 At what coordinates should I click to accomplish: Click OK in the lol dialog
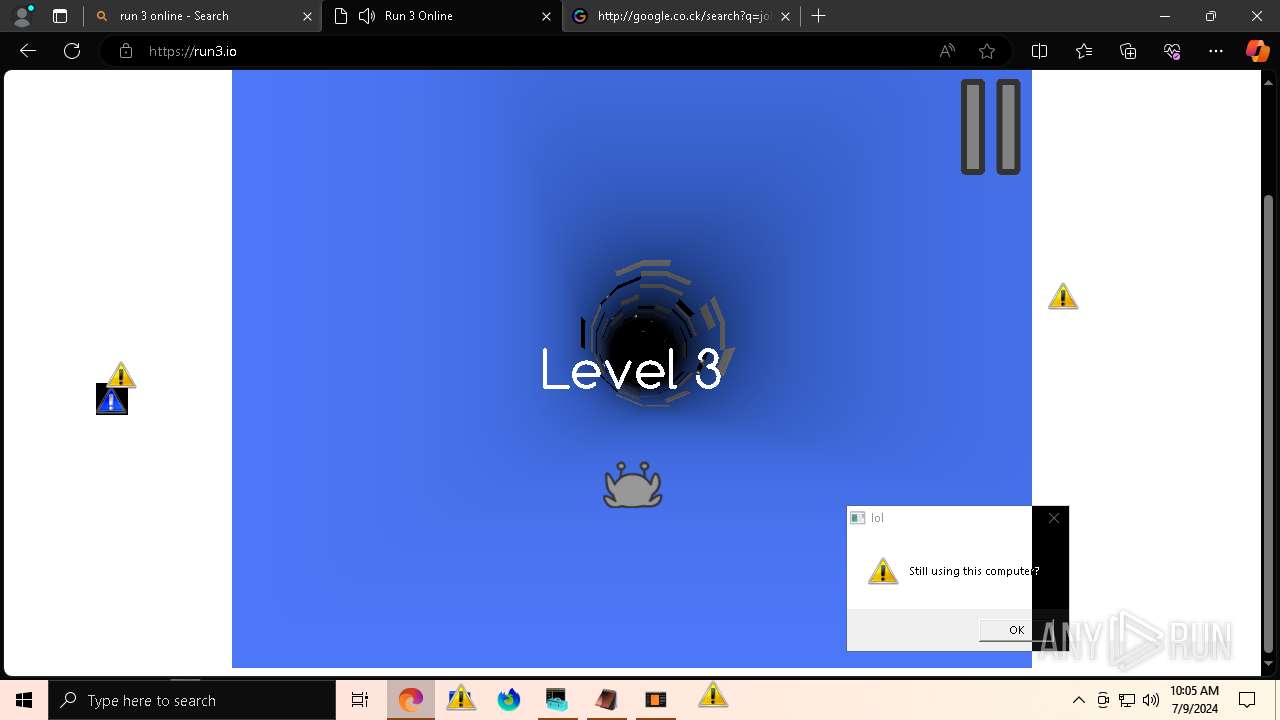point(1016,629)
